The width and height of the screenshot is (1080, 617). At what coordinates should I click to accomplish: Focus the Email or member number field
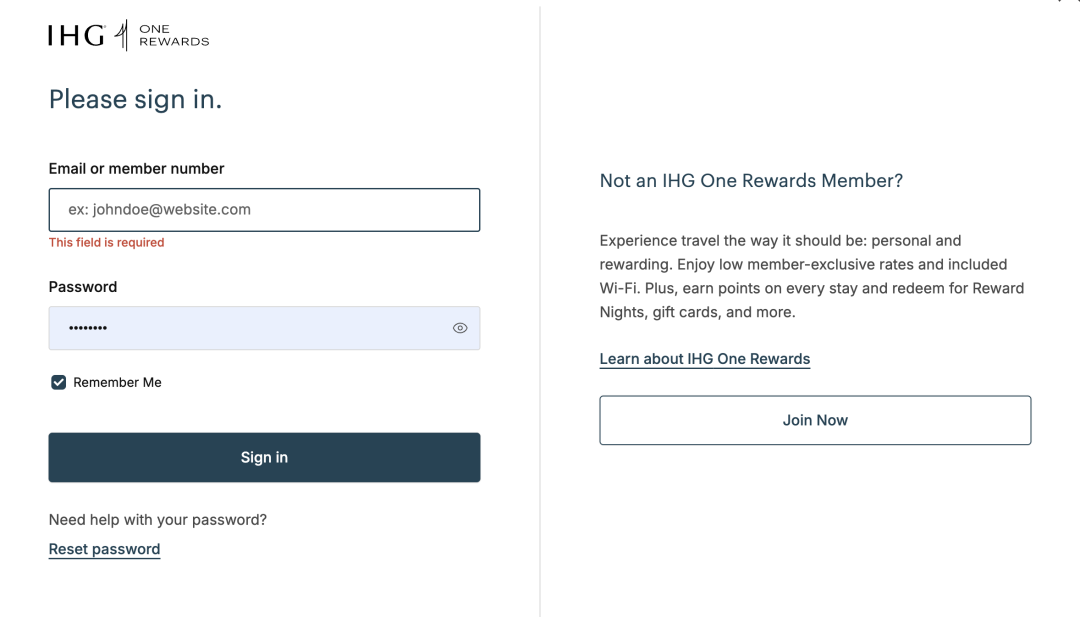point(264,209)
